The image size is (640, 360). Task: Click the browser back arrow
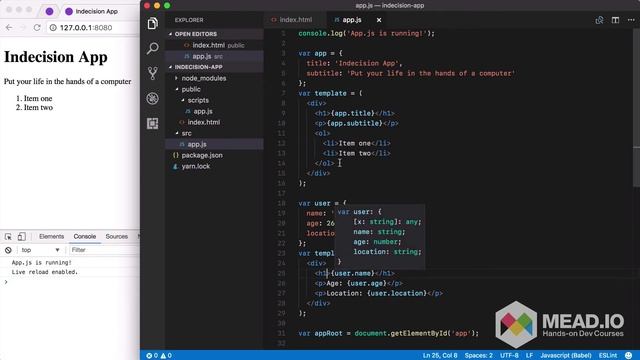coord(9,27)
